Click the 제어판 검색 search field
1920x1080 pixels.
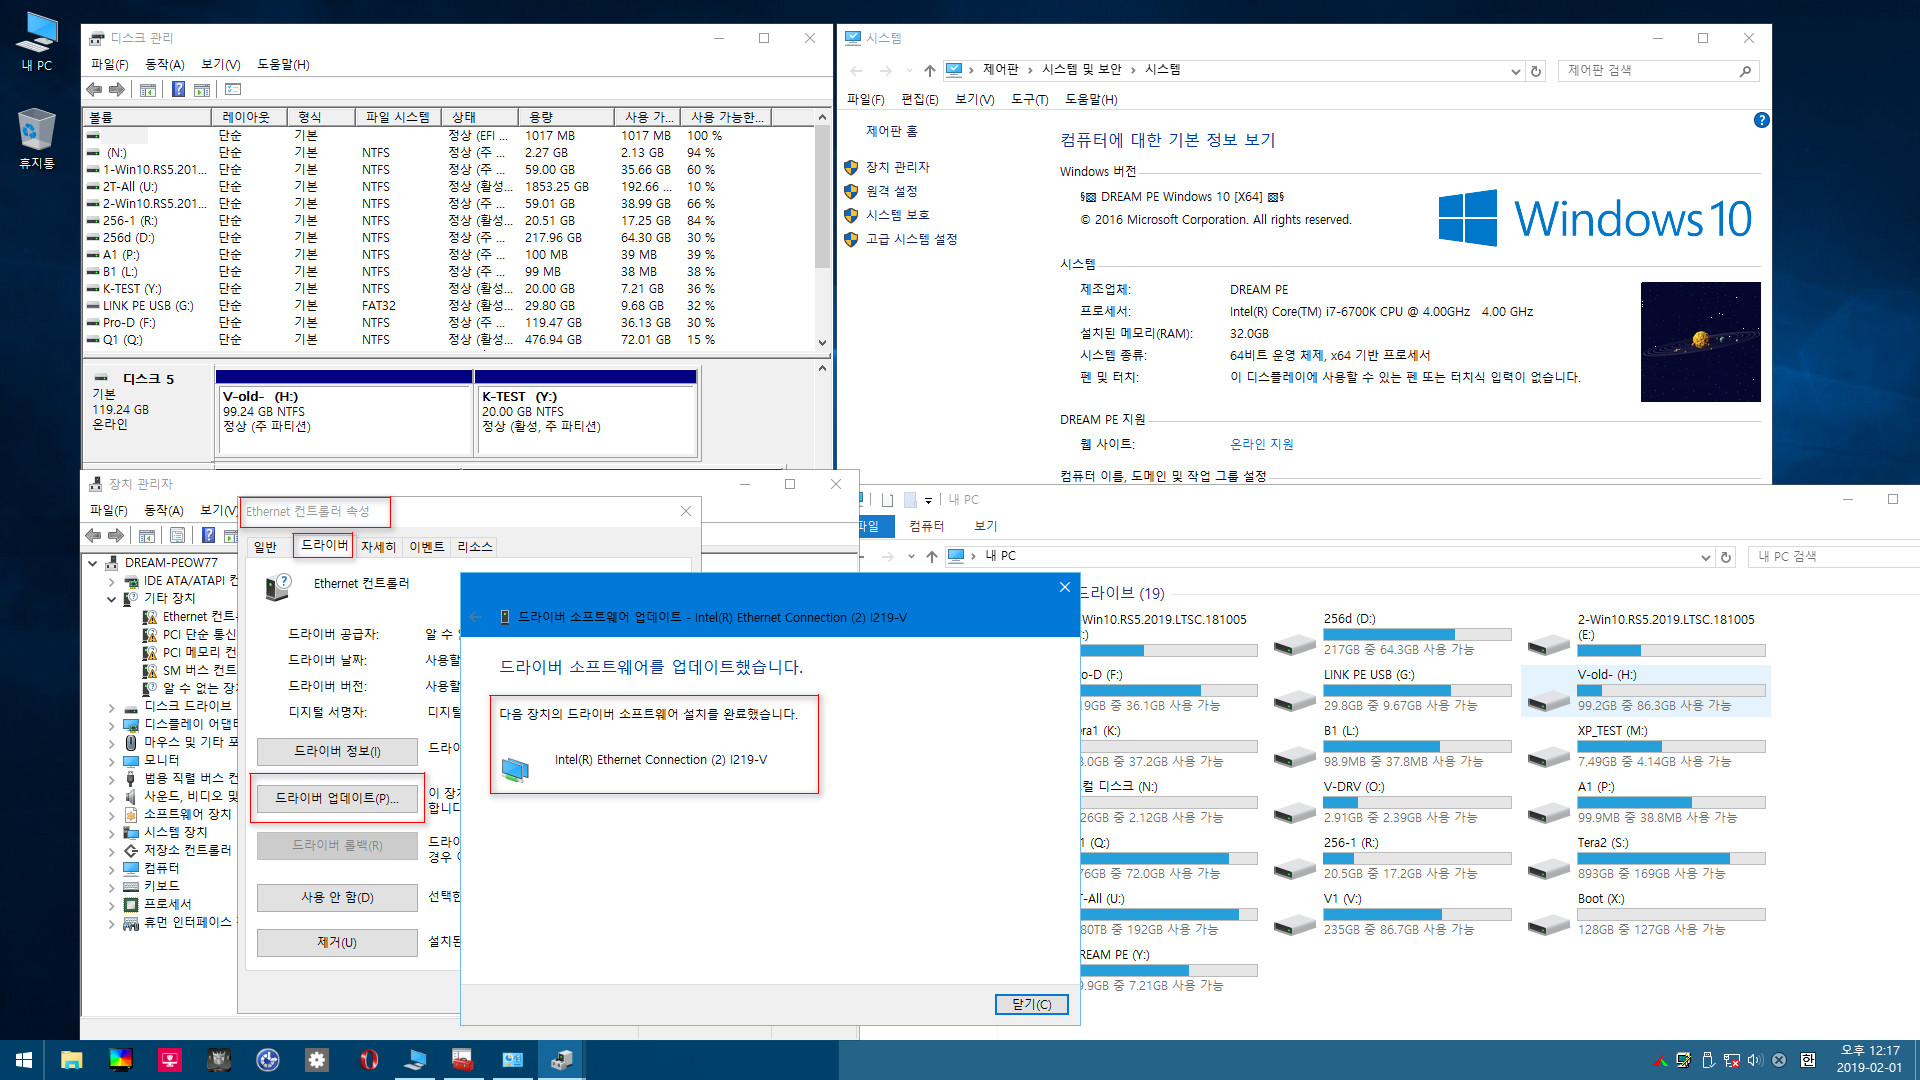click(1648, 71)
